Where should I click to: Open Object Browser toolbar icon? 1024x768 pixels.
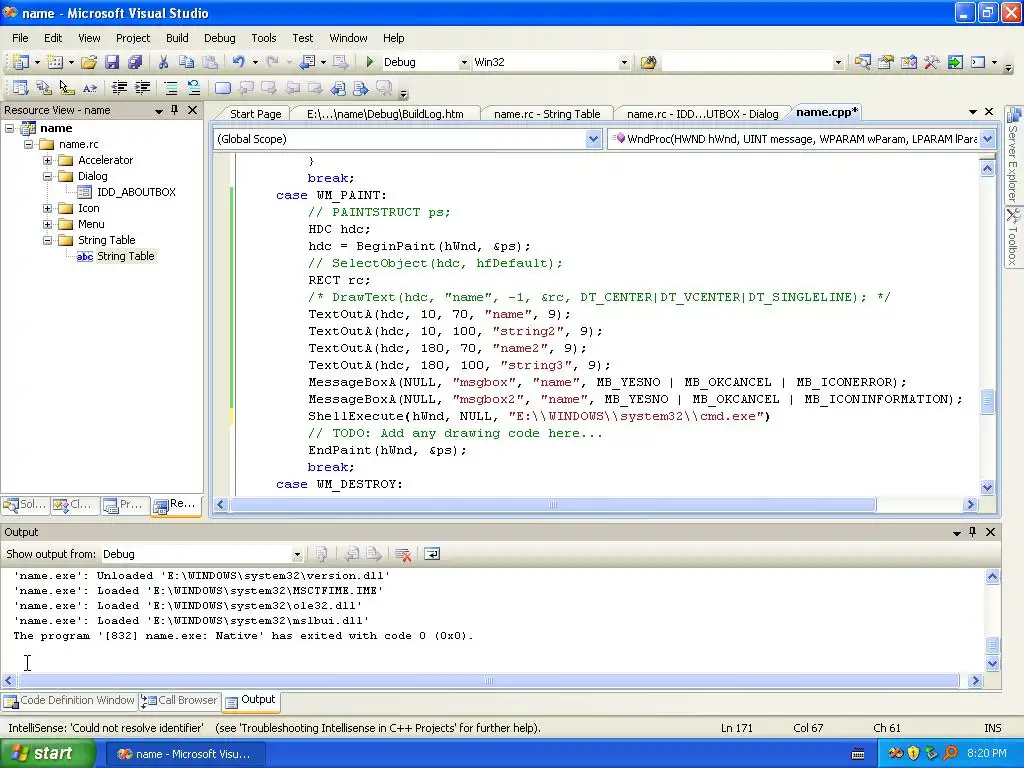(x=908, y=62)
